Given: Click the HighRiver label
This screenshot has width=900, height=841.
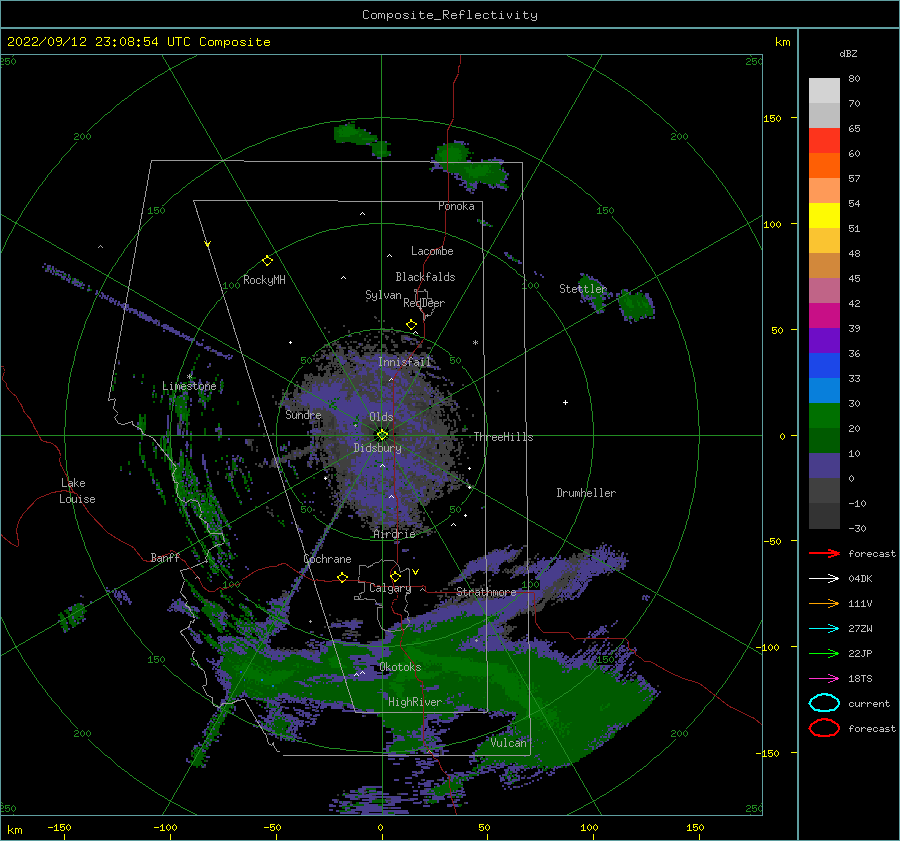Looking at the screenshot, I should [415, 702].
